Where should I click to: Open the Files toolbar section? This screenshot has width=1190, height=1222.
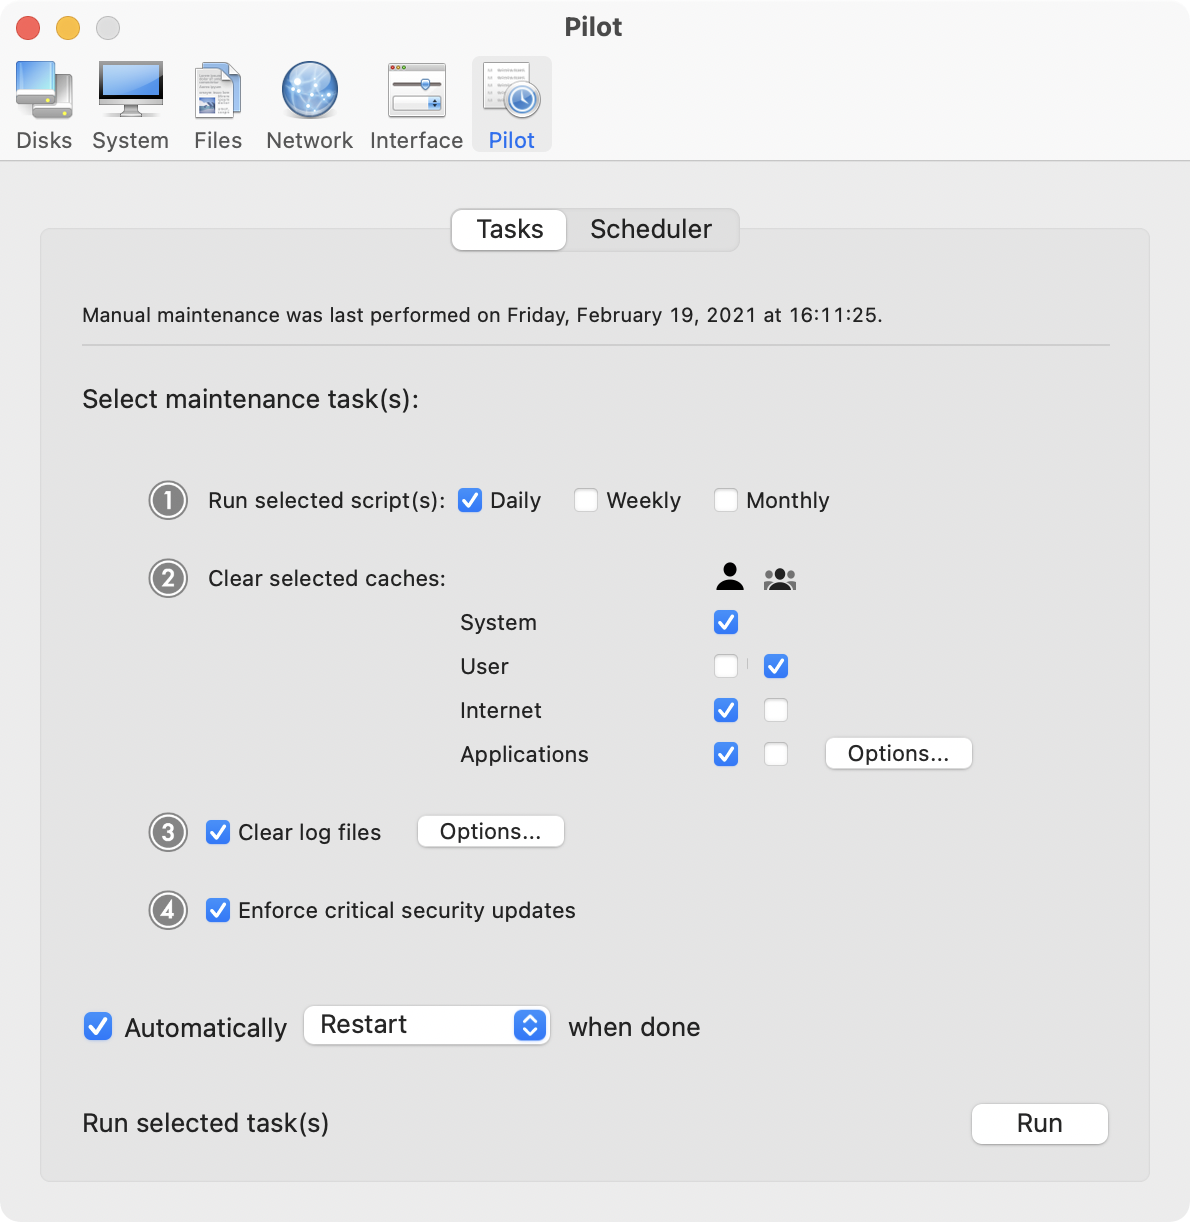(x=218, y=92)
